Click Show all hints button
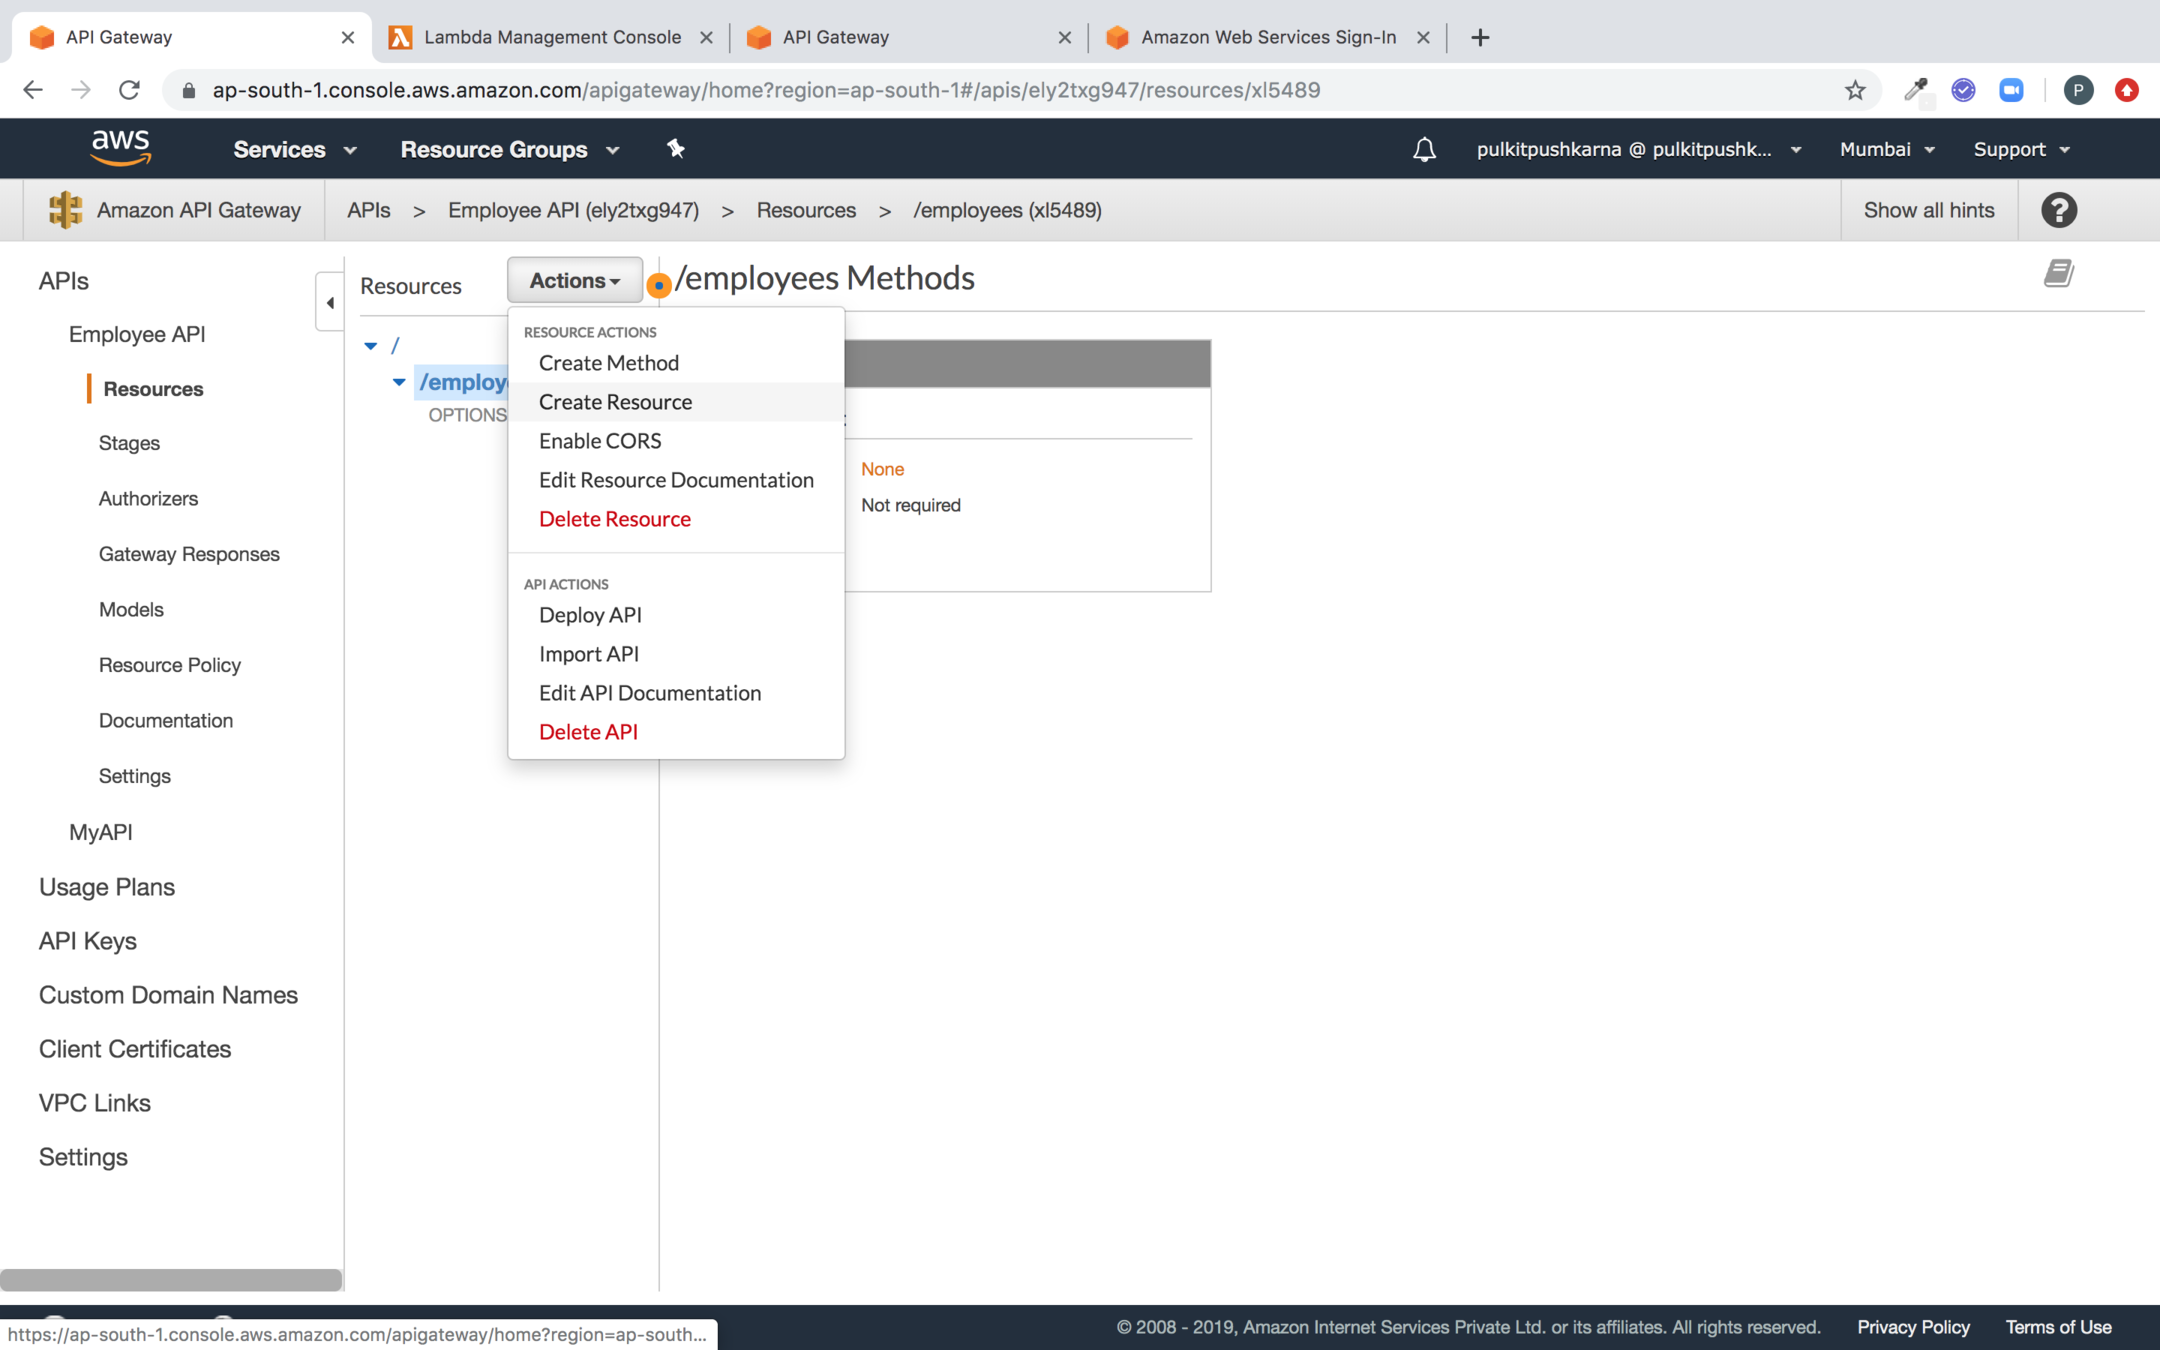This screenshot has height=1350, width=2160. (x=1928, y=210)
